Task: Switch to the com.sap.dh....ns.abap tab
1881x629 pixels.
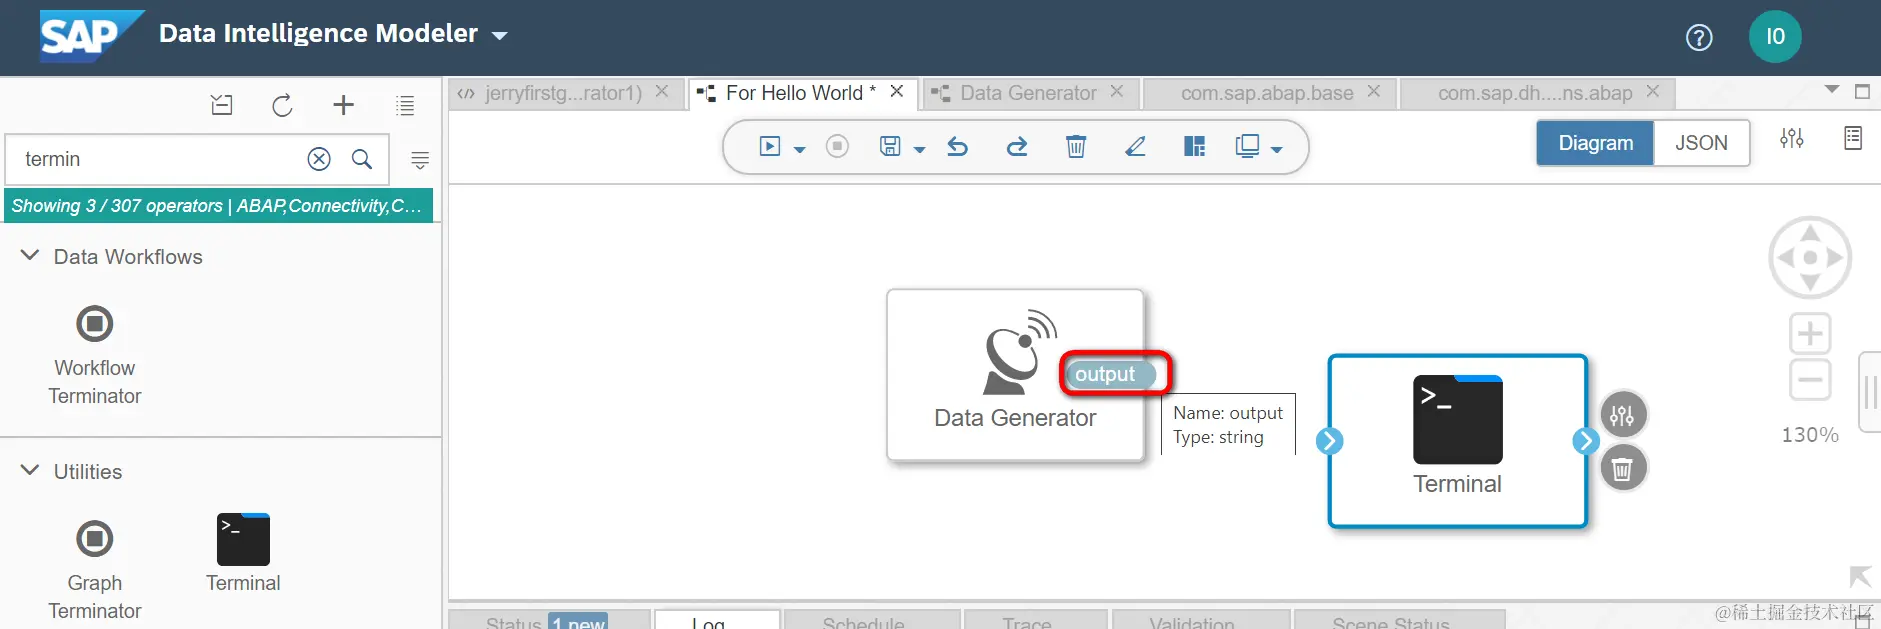Action: pyautogui.click(x=1535, y=93)
